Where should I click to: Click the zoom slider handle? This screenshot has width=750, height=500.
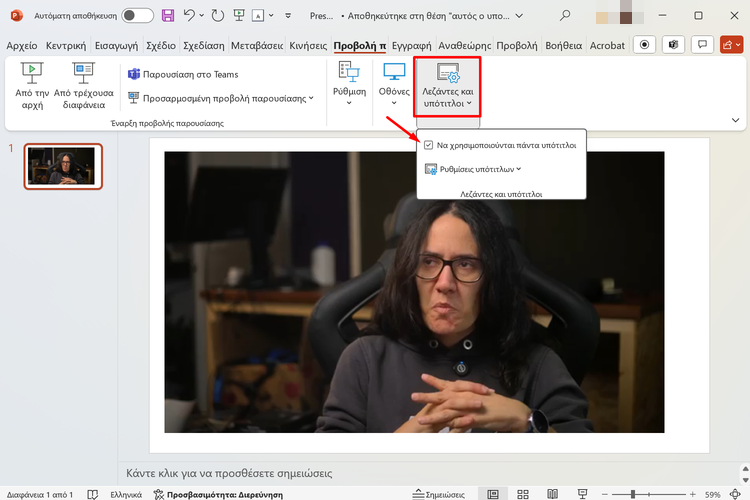click(633, 494)
